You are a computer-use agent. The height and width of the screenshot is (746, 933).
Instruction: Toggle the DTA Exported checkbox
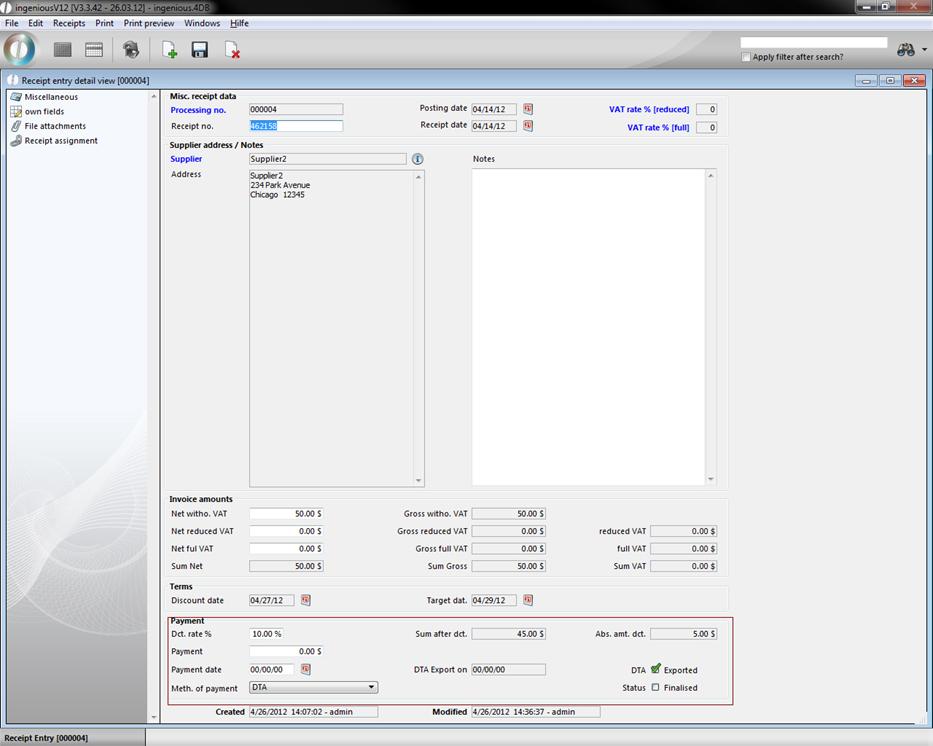[x=656, y=669]
